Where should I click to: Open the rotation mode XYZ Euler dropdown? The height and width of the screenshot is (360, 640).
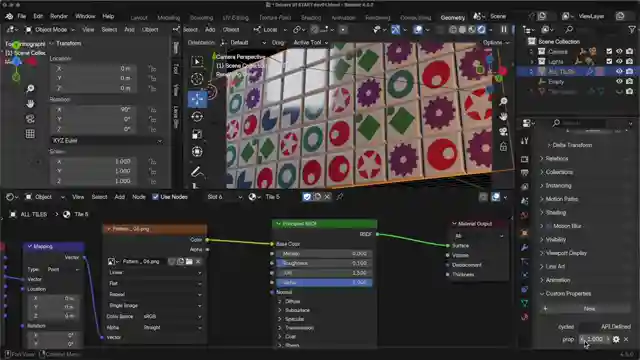pos(107,140)
